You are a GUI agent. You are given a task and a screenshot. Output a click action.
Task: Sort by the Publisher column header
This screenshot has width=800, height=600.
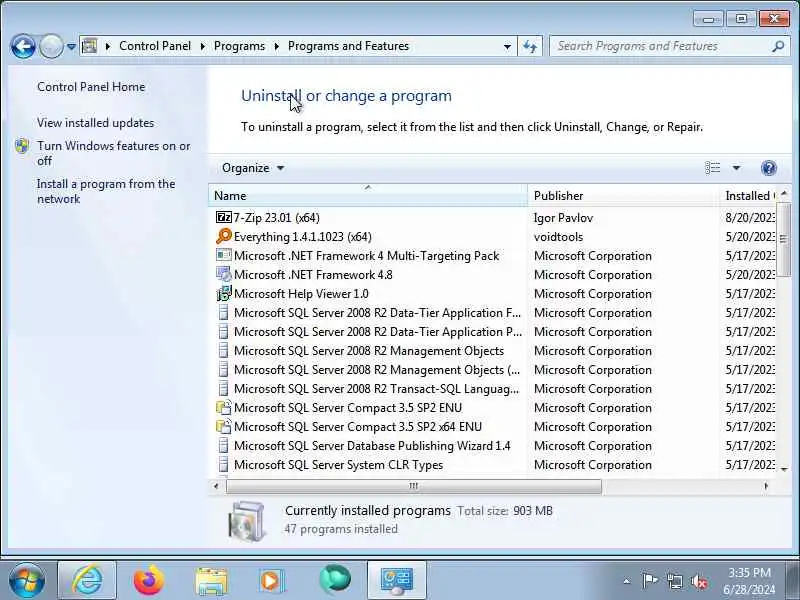click(623, 195)
